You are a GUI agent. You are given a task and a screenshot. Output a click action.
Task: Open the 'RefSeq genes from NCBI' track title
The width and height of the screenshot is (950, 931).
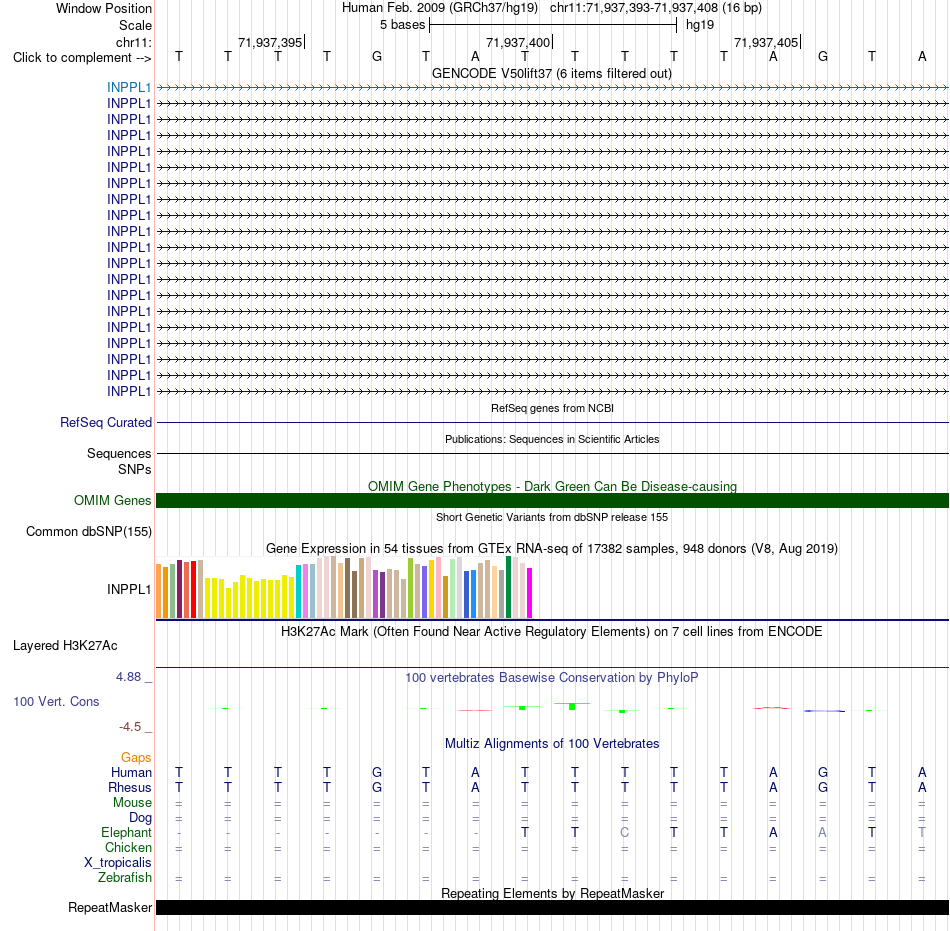pos(552,408)
